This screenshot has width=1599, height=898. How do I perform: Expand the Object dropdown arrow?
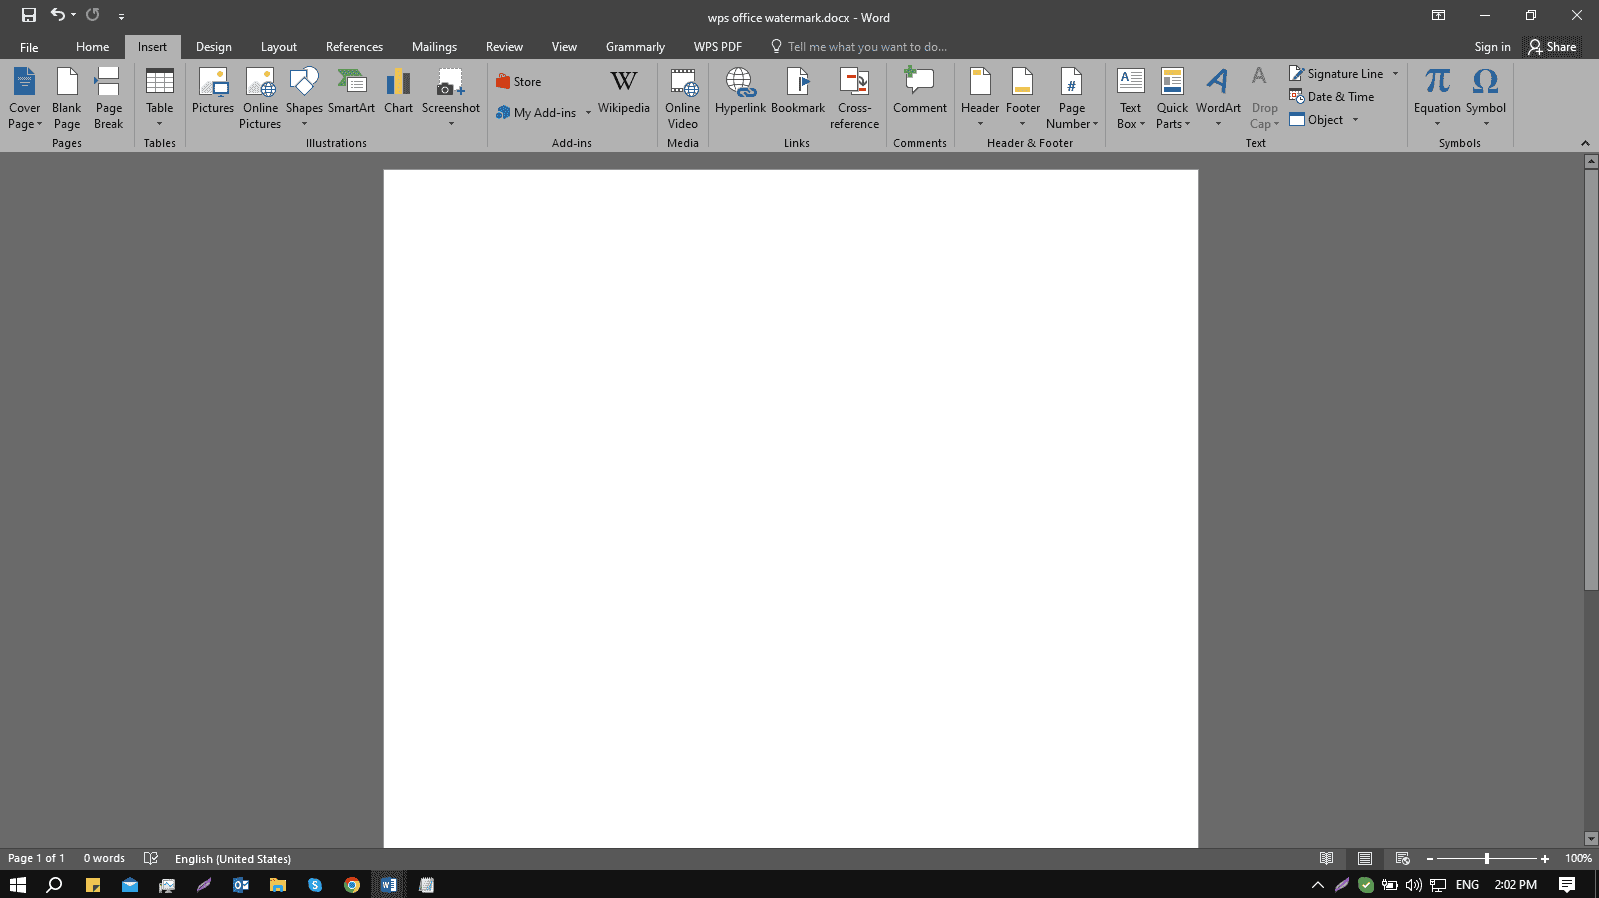1355,120
